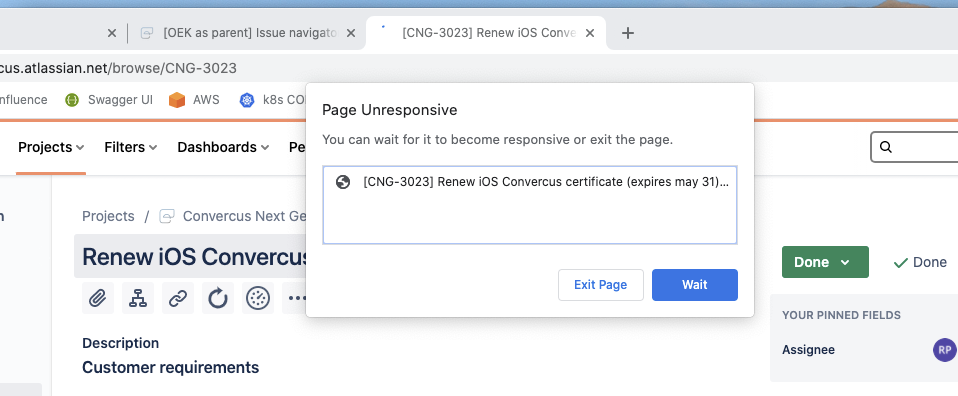Click the RP assignee avatar

[944, 350]
